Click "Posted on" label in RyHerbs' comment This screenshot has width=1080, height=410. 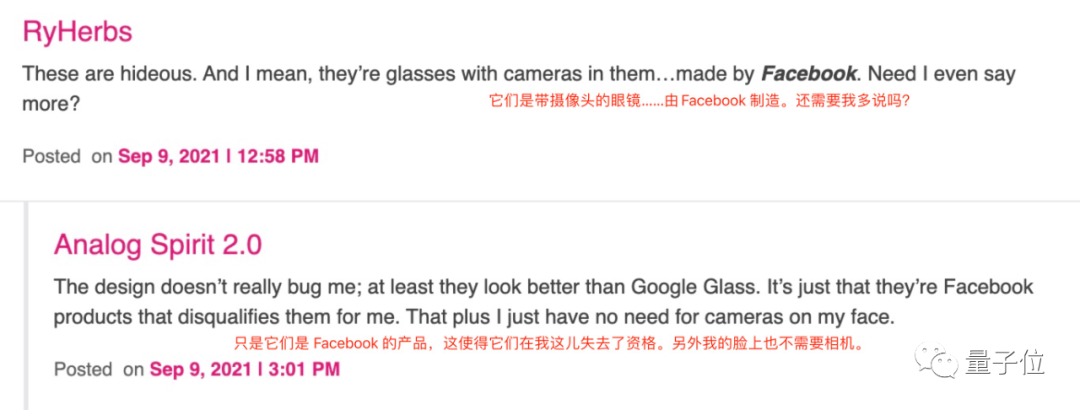(67, 156)
